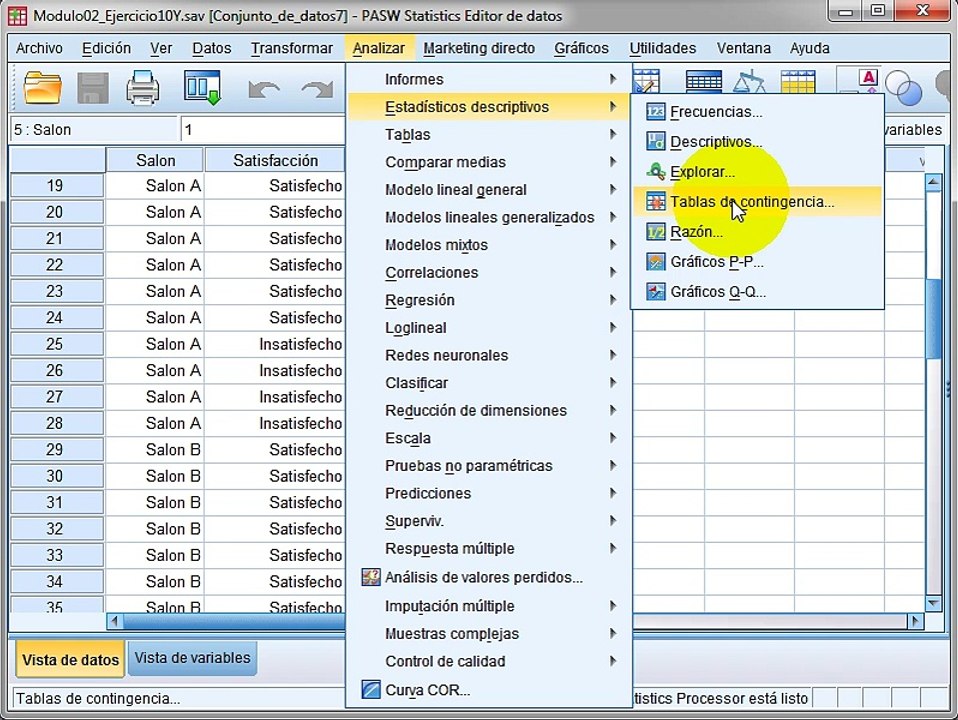Expand the Tablas submenu arrow
958x720 pixels.
612,134
